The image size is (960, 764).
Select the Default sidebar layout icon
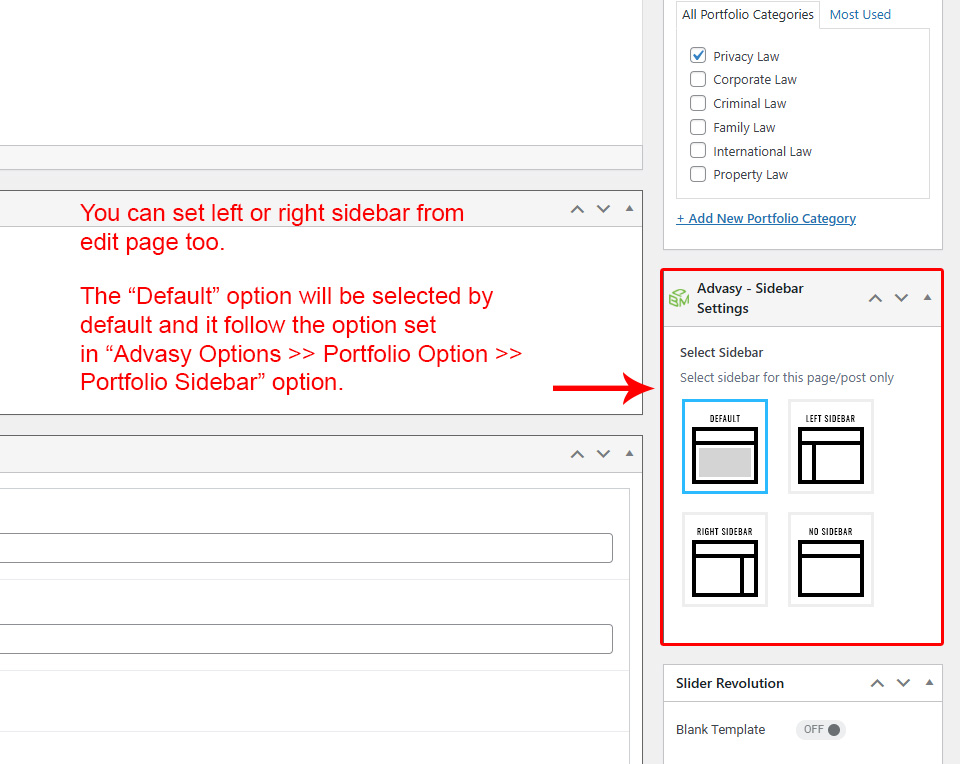tap(725, 446)
